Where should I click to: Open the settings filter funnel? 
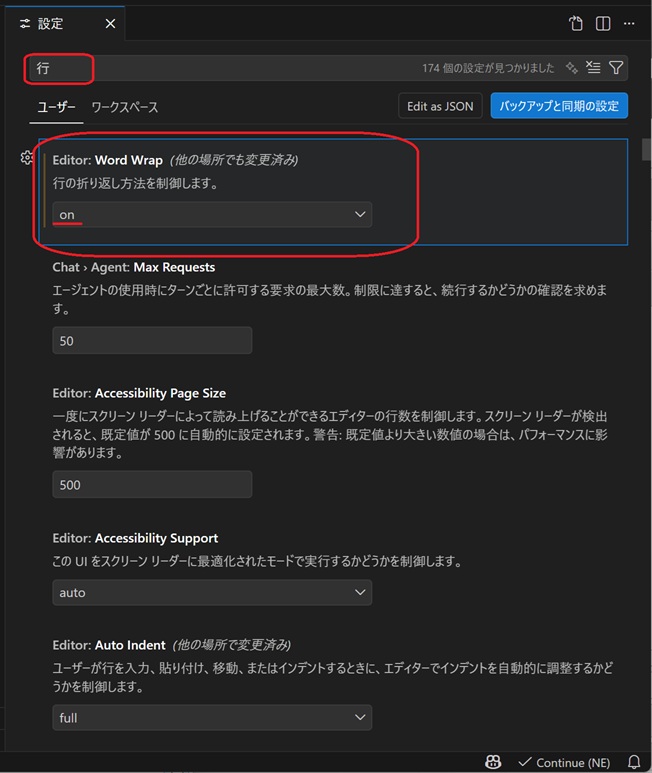pyautogui.click(x=616, y=68)
